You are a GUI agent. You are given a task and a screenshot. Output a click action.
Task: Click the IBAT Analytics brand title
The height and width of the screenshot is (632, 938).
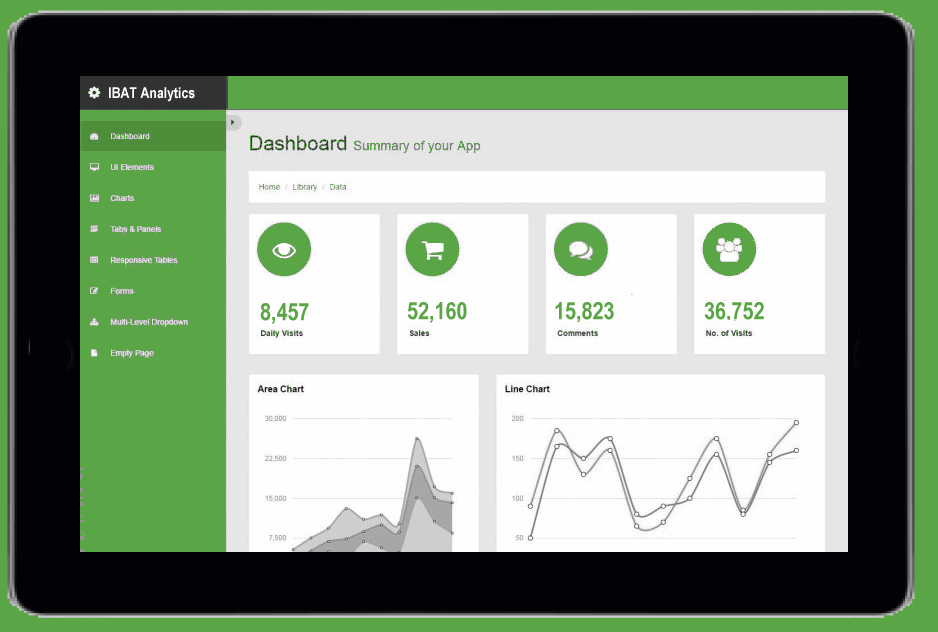(x=151, y=93)
